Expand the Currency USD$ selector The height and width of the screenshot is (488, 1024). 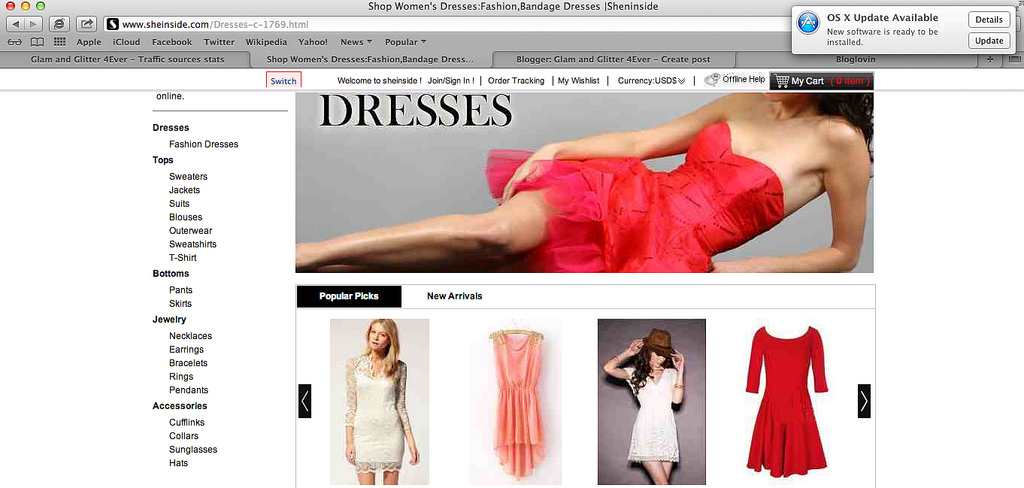click(x=651, y=81)
